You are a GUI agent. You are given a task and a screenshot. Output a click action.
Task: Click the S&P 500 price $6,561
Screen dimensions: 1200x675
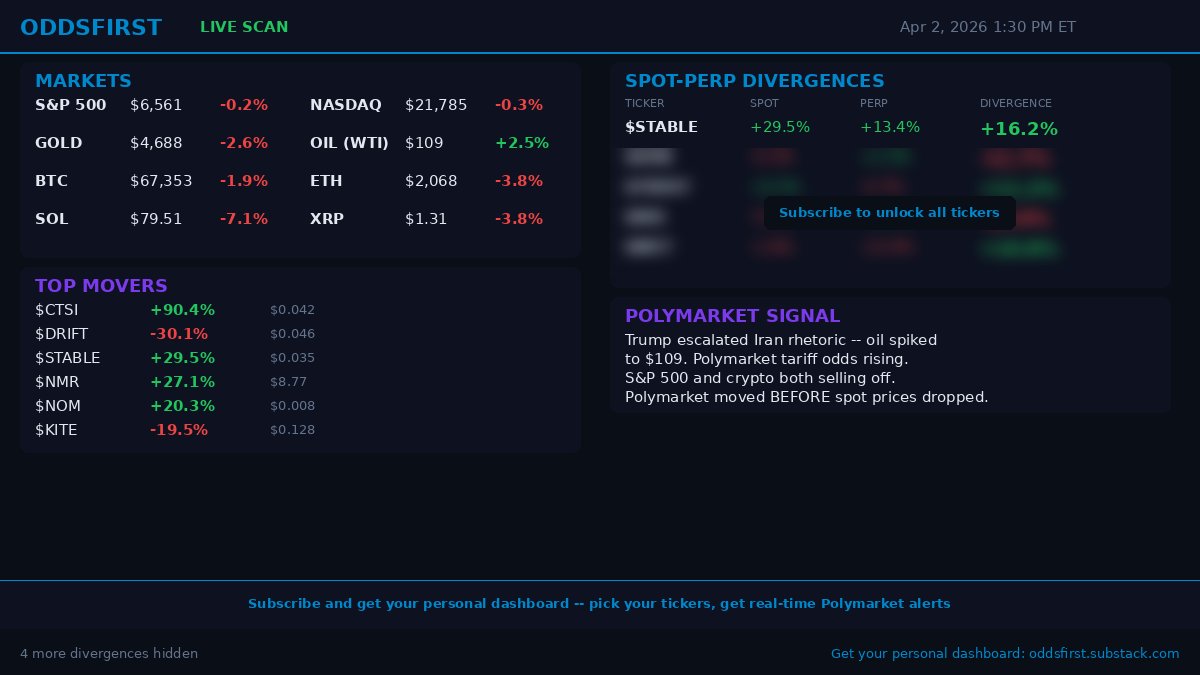(156, 105)
